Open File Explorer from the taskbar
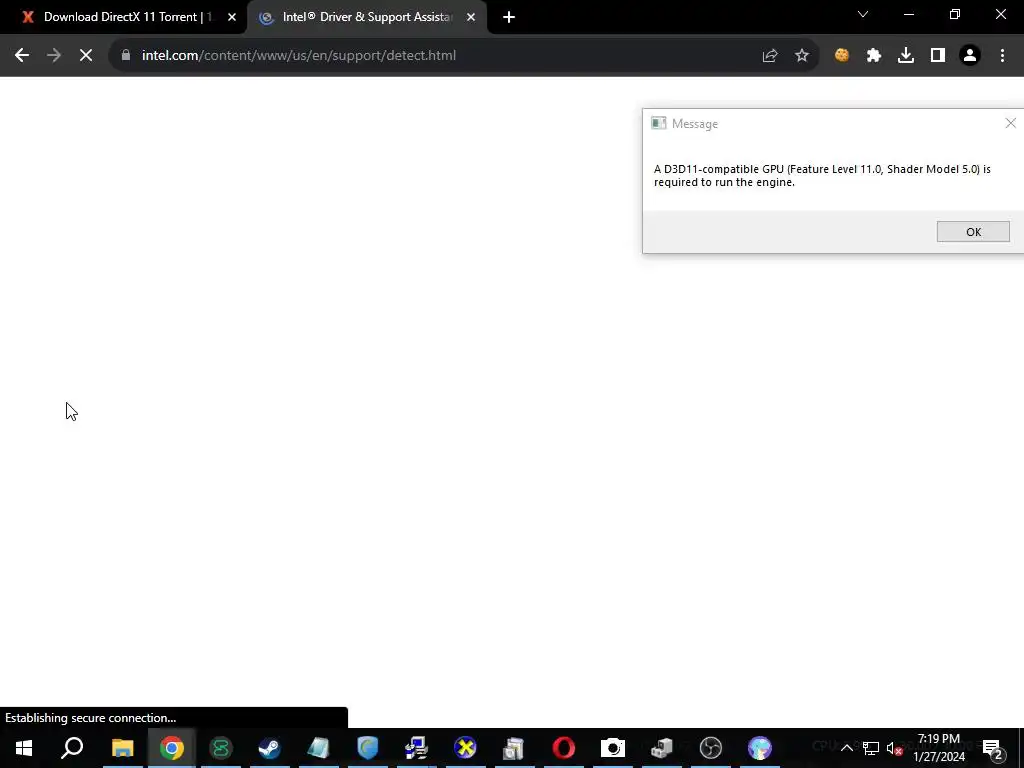 tap(122, 748)
